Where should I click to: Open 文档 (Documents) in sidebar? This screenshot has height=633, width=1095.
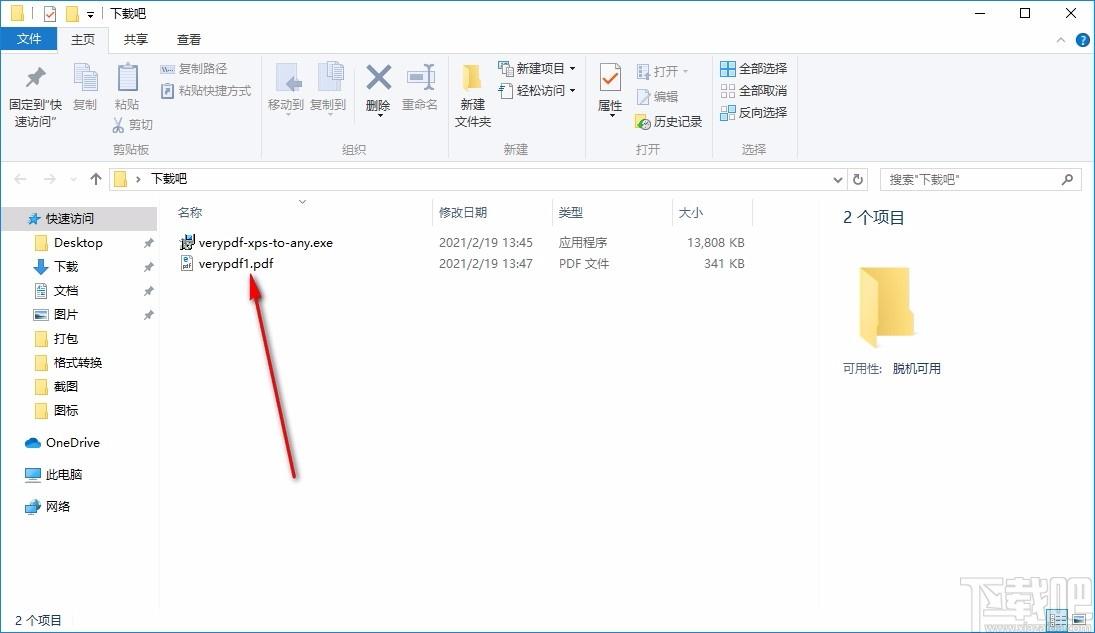point(66,290)
